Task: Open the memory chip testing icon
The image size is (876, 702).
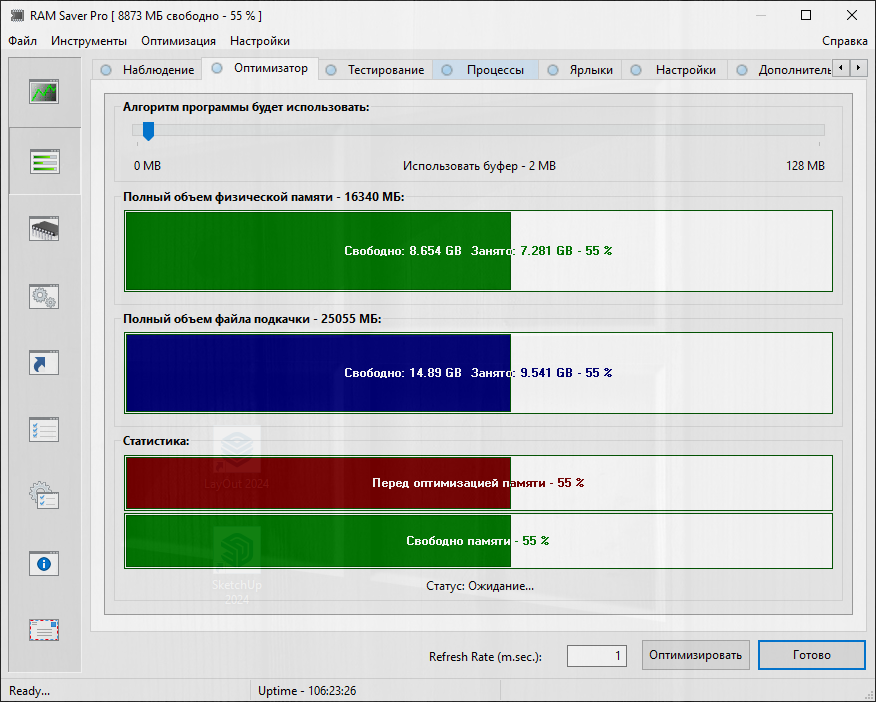Action: [44, 228]
